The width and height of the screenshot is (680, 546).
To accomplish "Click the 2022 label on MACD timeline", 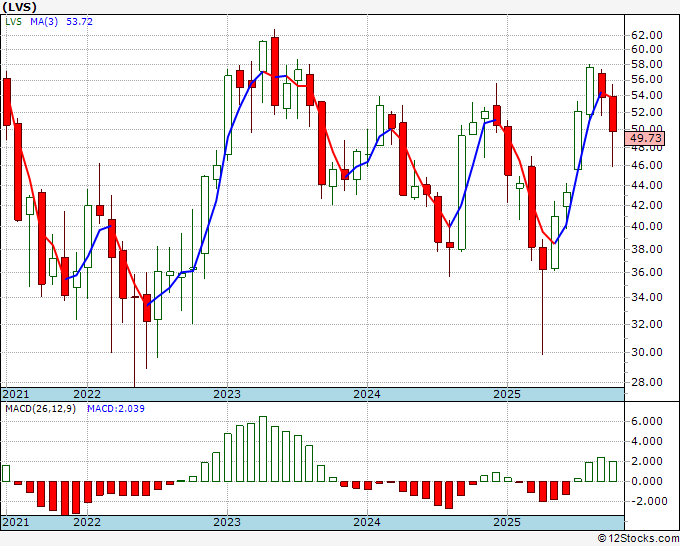I will [x=87, y=522].
